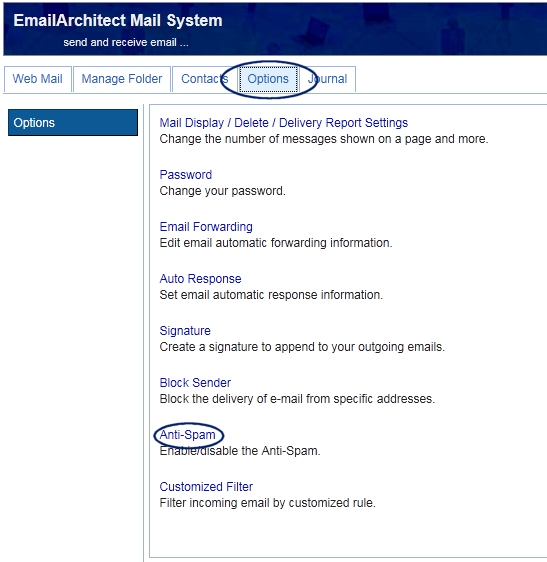Click 'Filter incoming email by customized rule.' text
Image resolution: width=547 pixels, height=562 pixels.
click(267, 503)
